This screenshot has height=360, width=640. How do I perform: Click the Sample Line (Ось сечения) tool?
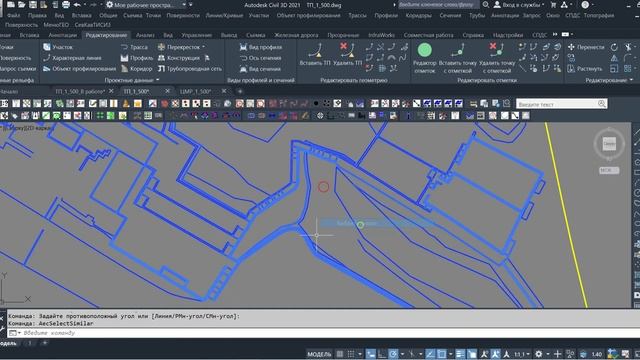pos(260,58)
